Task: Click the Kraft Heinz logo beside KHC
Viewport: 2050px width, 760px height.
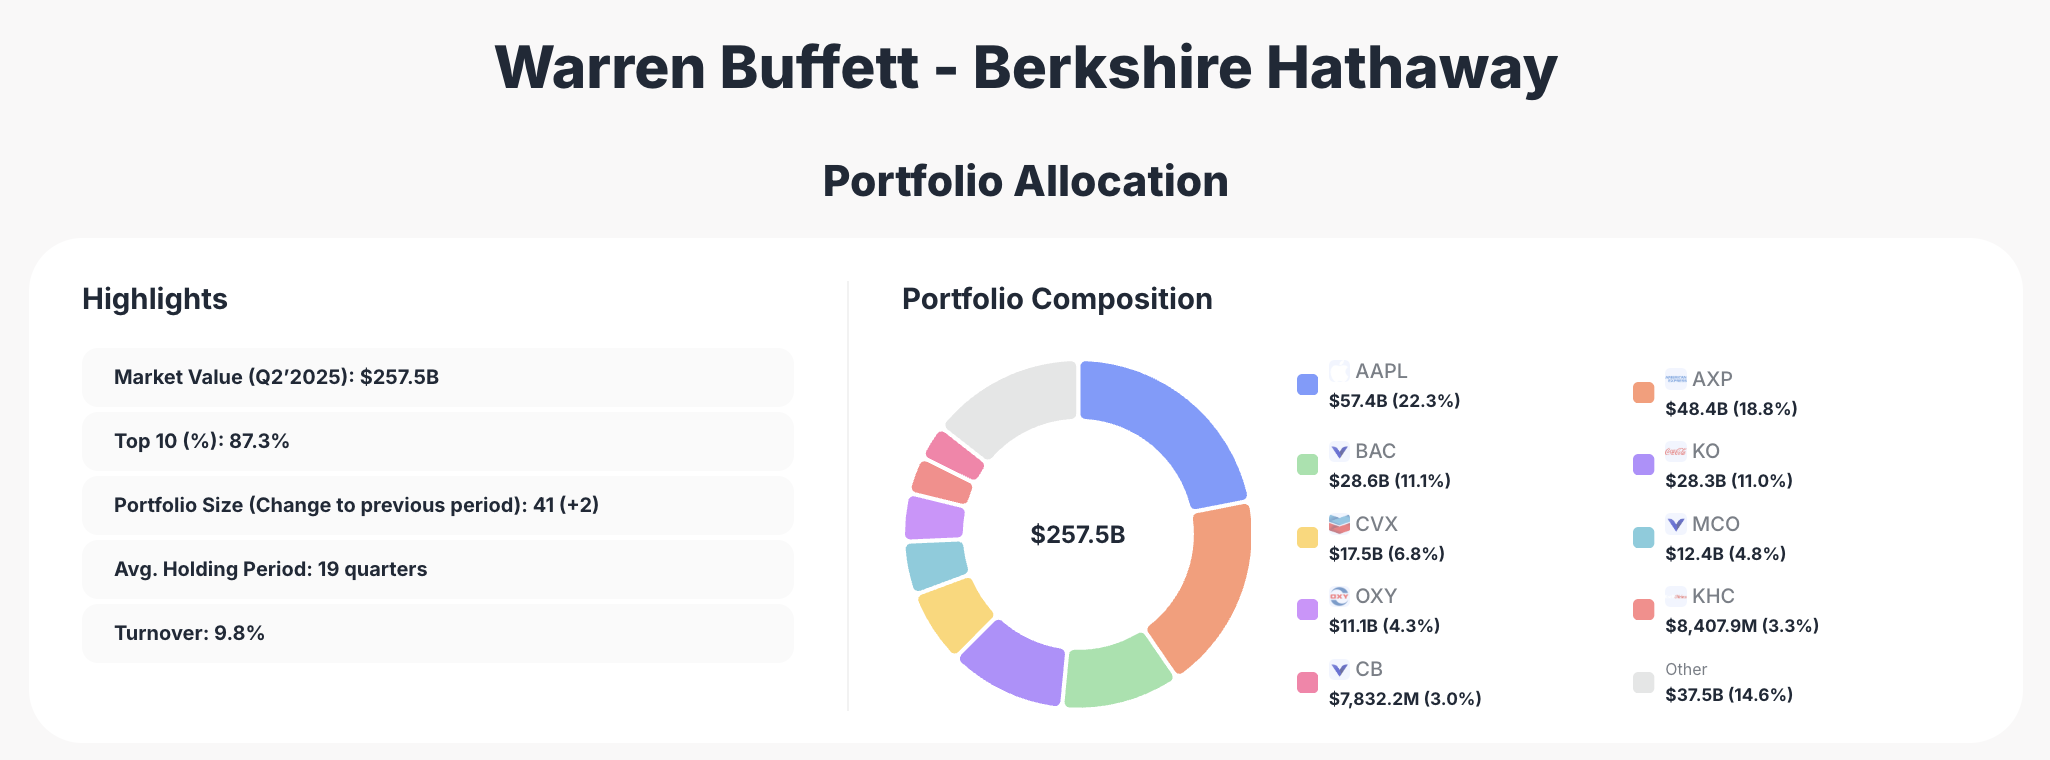Action: (x=1676, y=596)
